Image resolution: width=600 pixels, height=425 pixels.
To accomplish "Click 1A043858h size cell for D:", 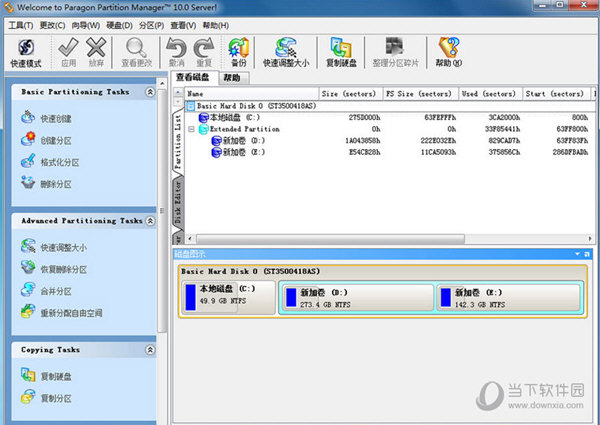I will point(363,141).
